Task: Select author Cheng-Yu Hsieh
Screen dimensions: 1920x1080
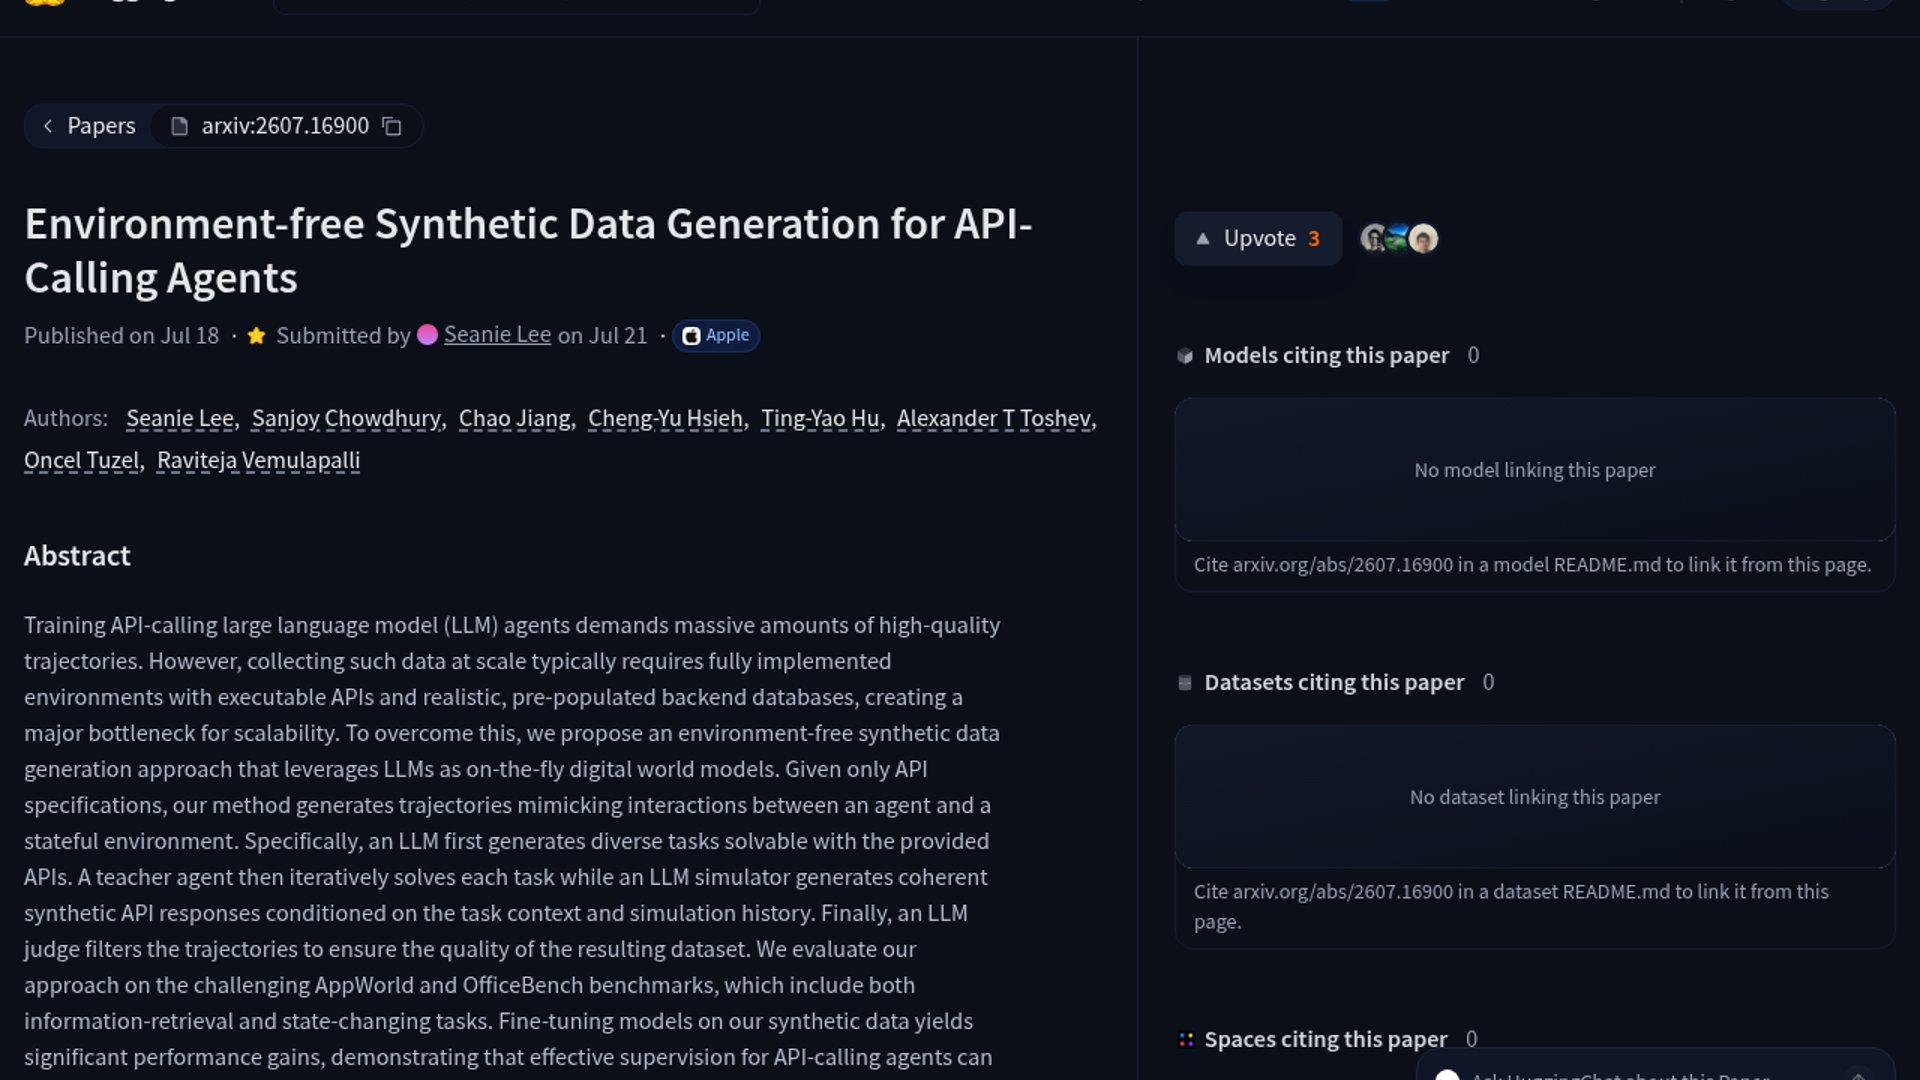Action: tap(665, 418)
